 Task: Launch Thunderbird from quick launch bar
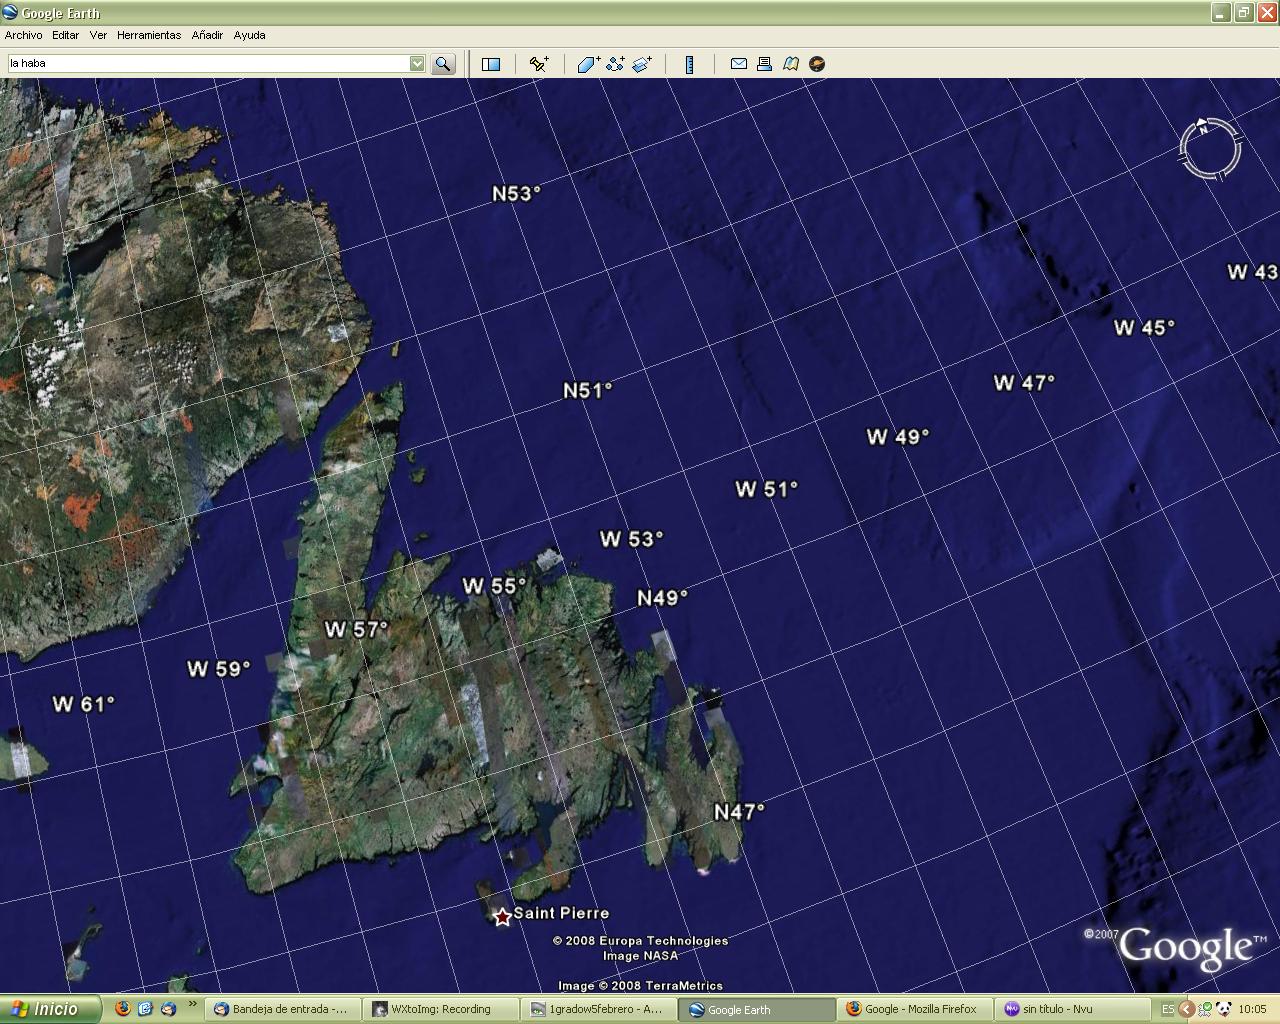click(168, 1009)
